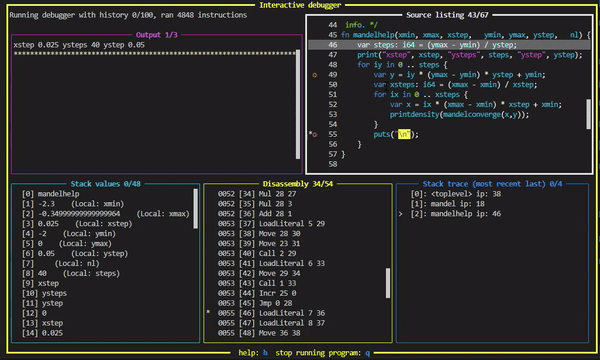Focus the Source listing 43/67 pane title
This screenshot has height=360, width=600.
tap(447, 15)
